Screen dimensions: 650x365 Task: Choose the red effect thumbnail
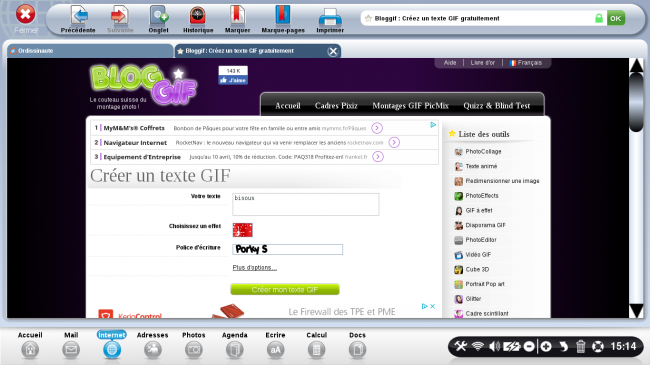tap(243, 230)
